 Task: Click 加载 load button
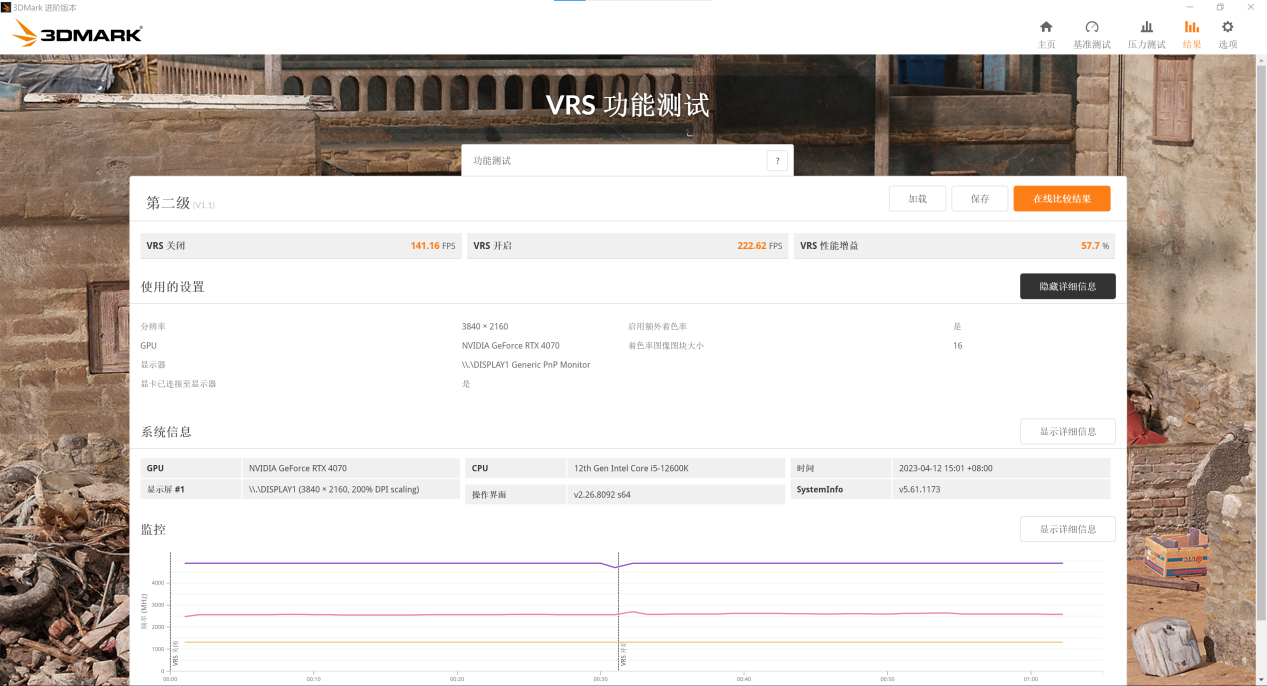917,199
